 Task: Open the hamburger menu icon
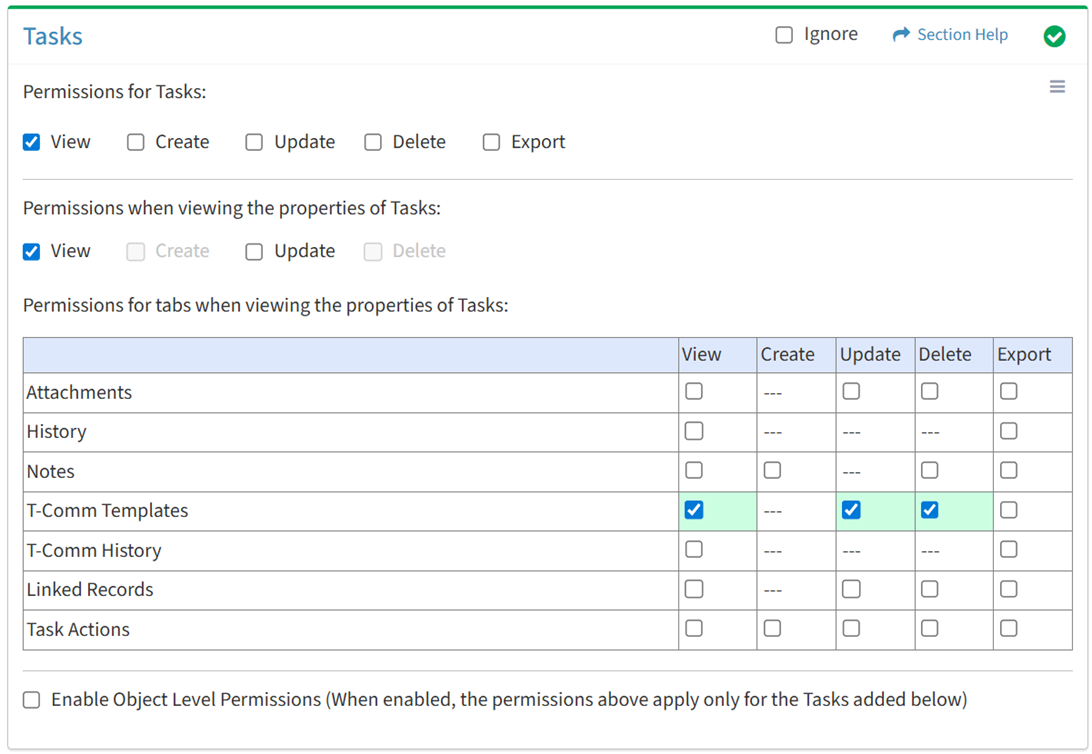[1057, 87]
